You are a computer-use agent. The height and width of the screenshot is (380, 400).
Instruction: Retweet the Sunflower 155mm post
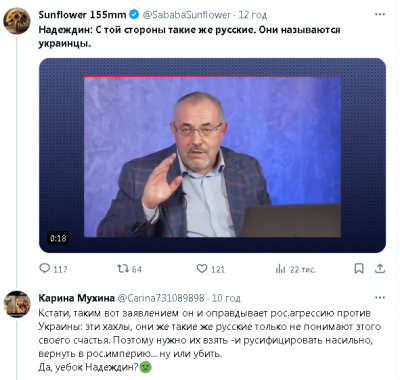[123, 268]
